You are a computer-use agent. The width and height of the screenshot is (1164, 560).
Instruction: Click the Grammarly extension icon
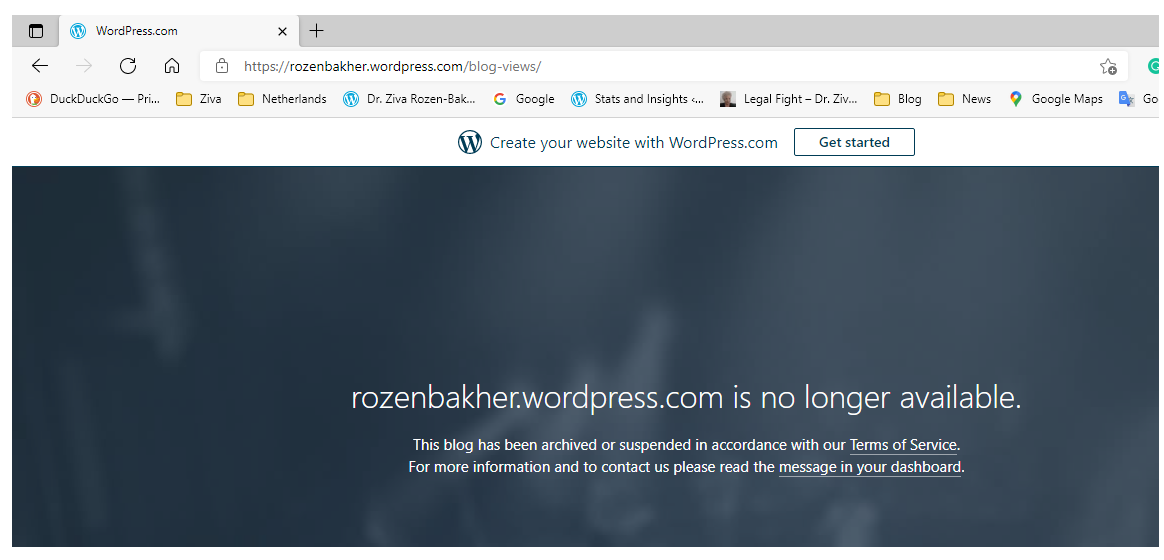pyautogui.click(x=1154, y=66)
